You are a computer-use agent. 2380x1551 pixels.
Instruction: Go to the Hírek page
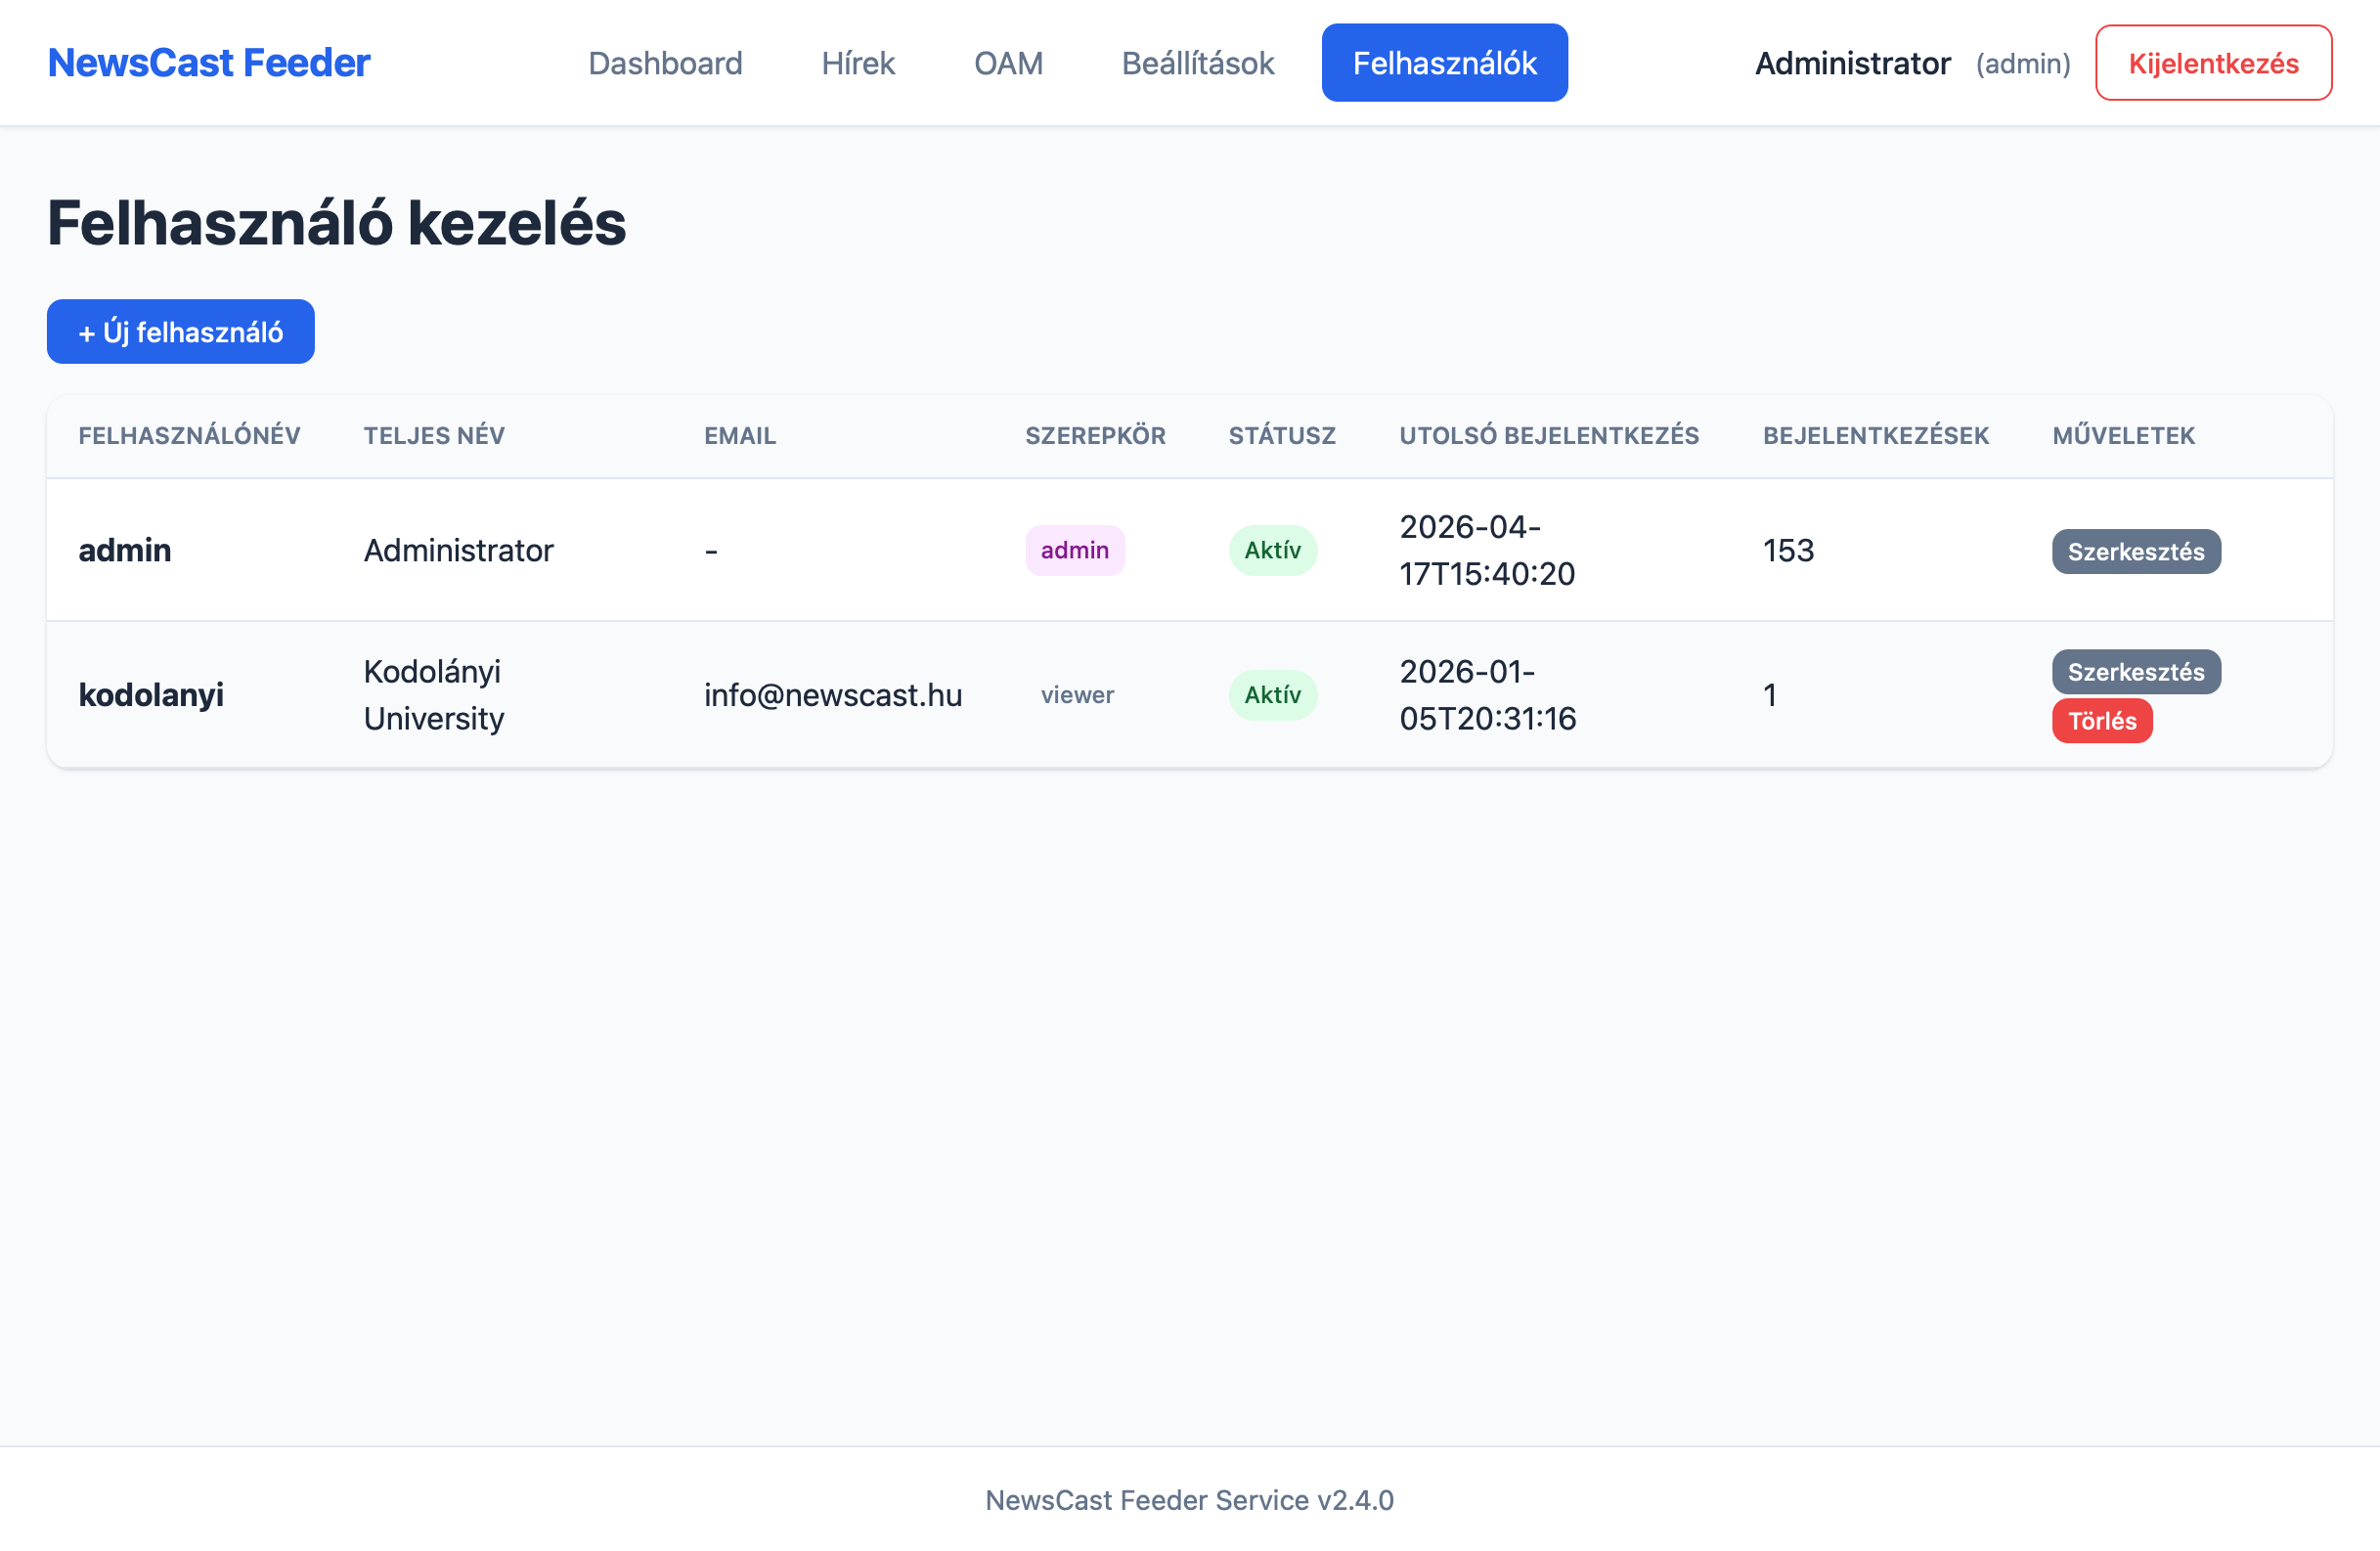click(x=858, y=63)
